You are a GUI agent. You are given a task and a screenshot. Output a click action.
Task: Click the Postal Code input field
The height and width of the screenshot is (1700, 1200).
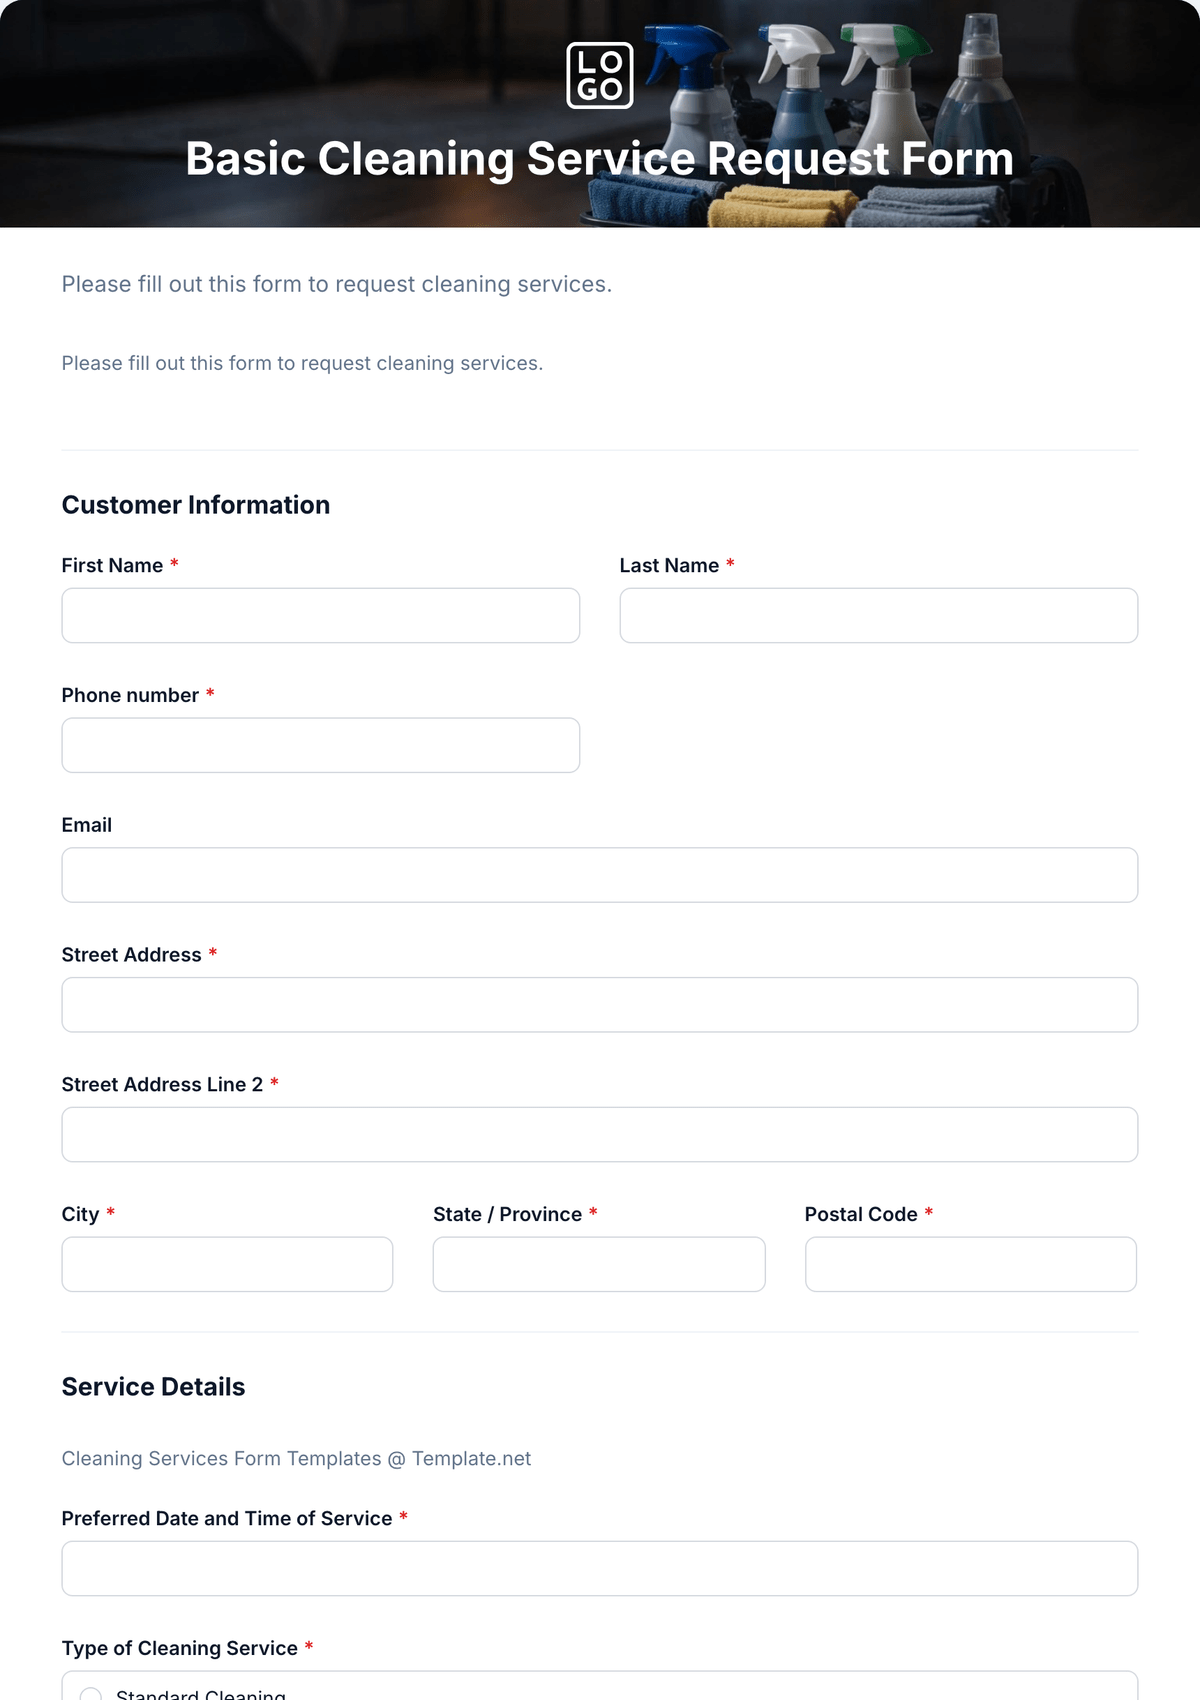971,1264
